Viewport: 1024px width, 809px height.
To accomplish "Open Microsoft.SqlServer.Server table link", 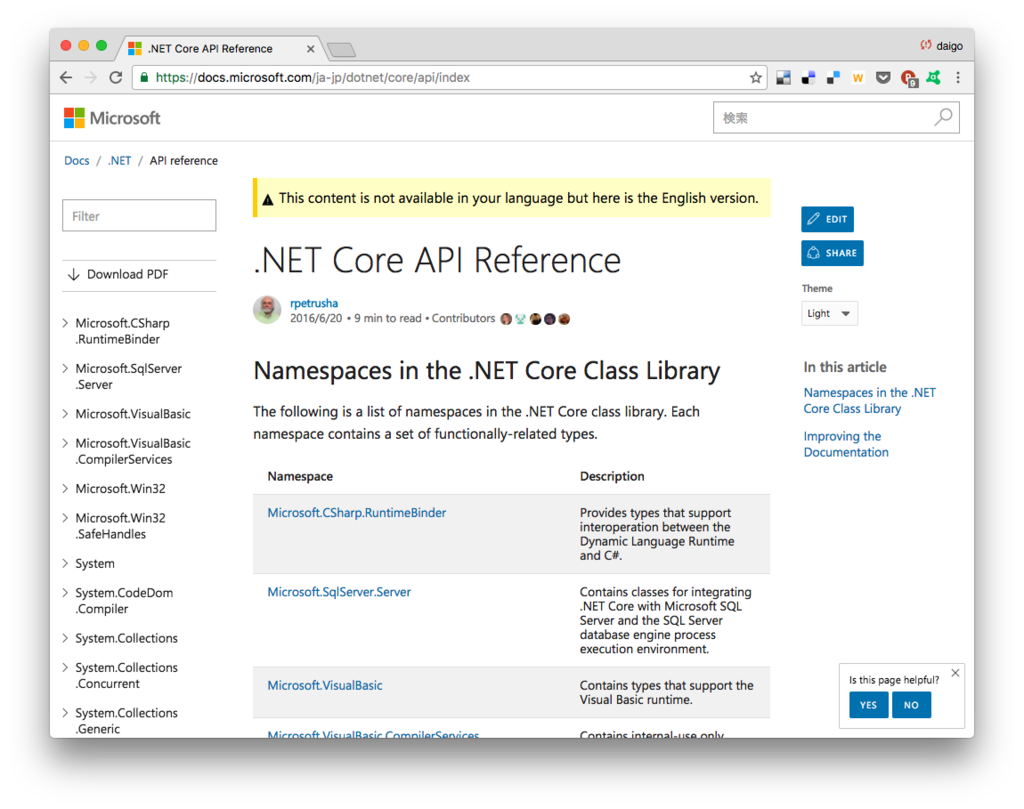I will pyautogui.click(x=339, y=592).
